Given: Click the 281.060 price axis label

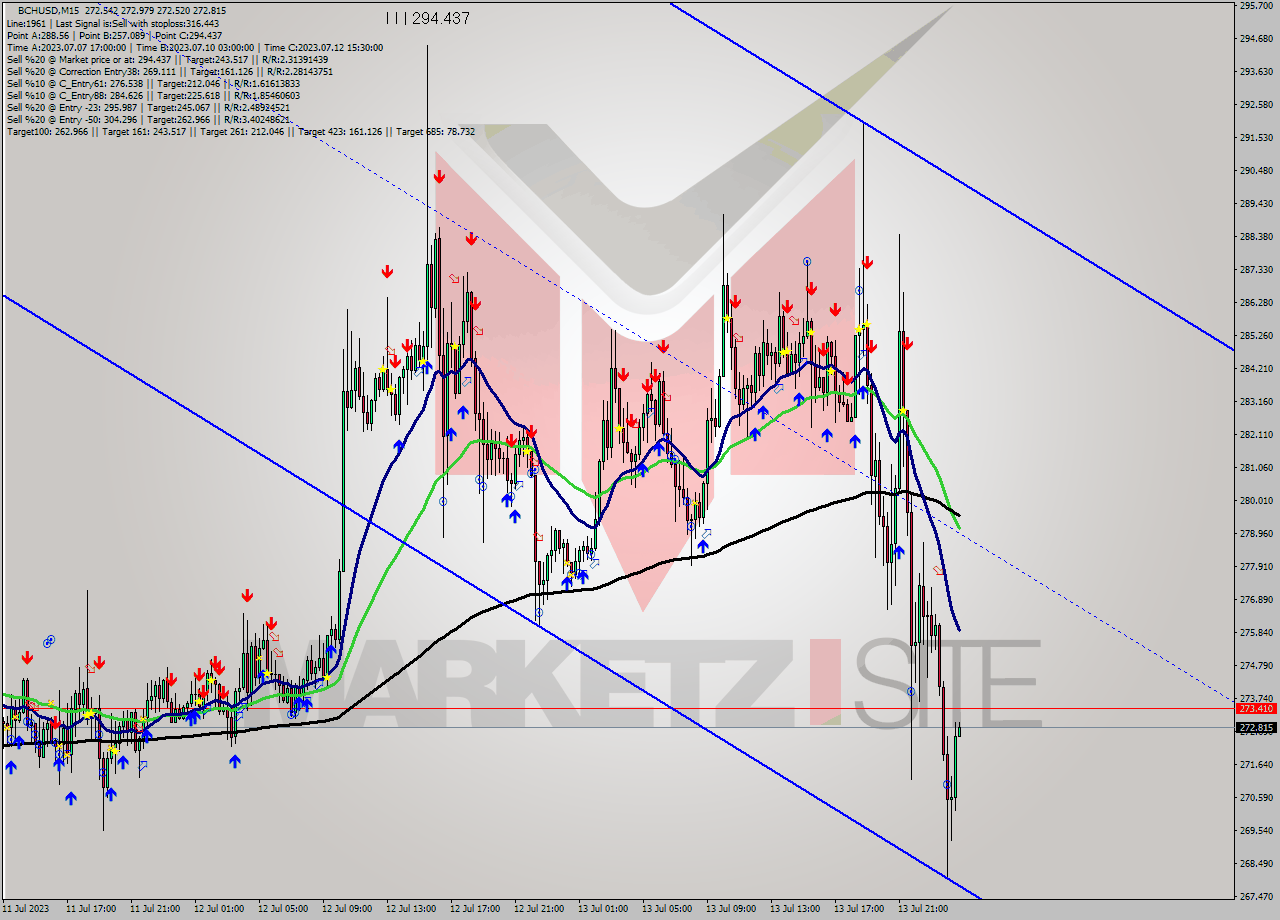Looking at the screenshot, I should coord(1256,468).
